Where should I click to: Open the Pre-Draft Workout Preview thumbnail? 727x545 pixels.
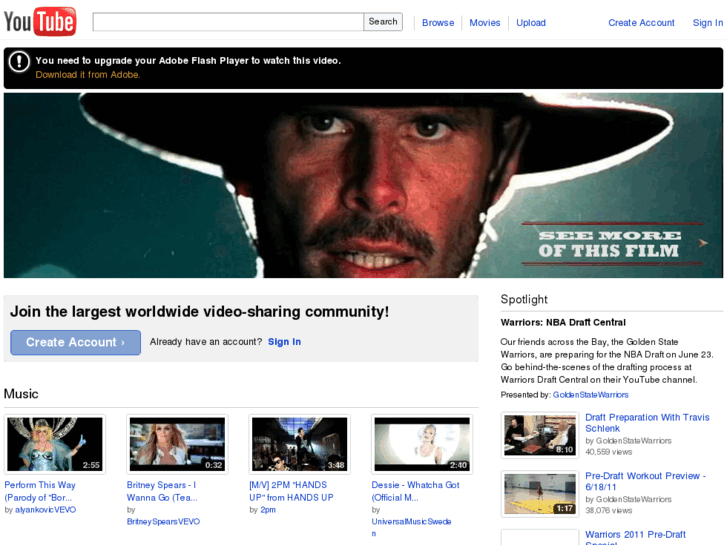coord(540,494)
